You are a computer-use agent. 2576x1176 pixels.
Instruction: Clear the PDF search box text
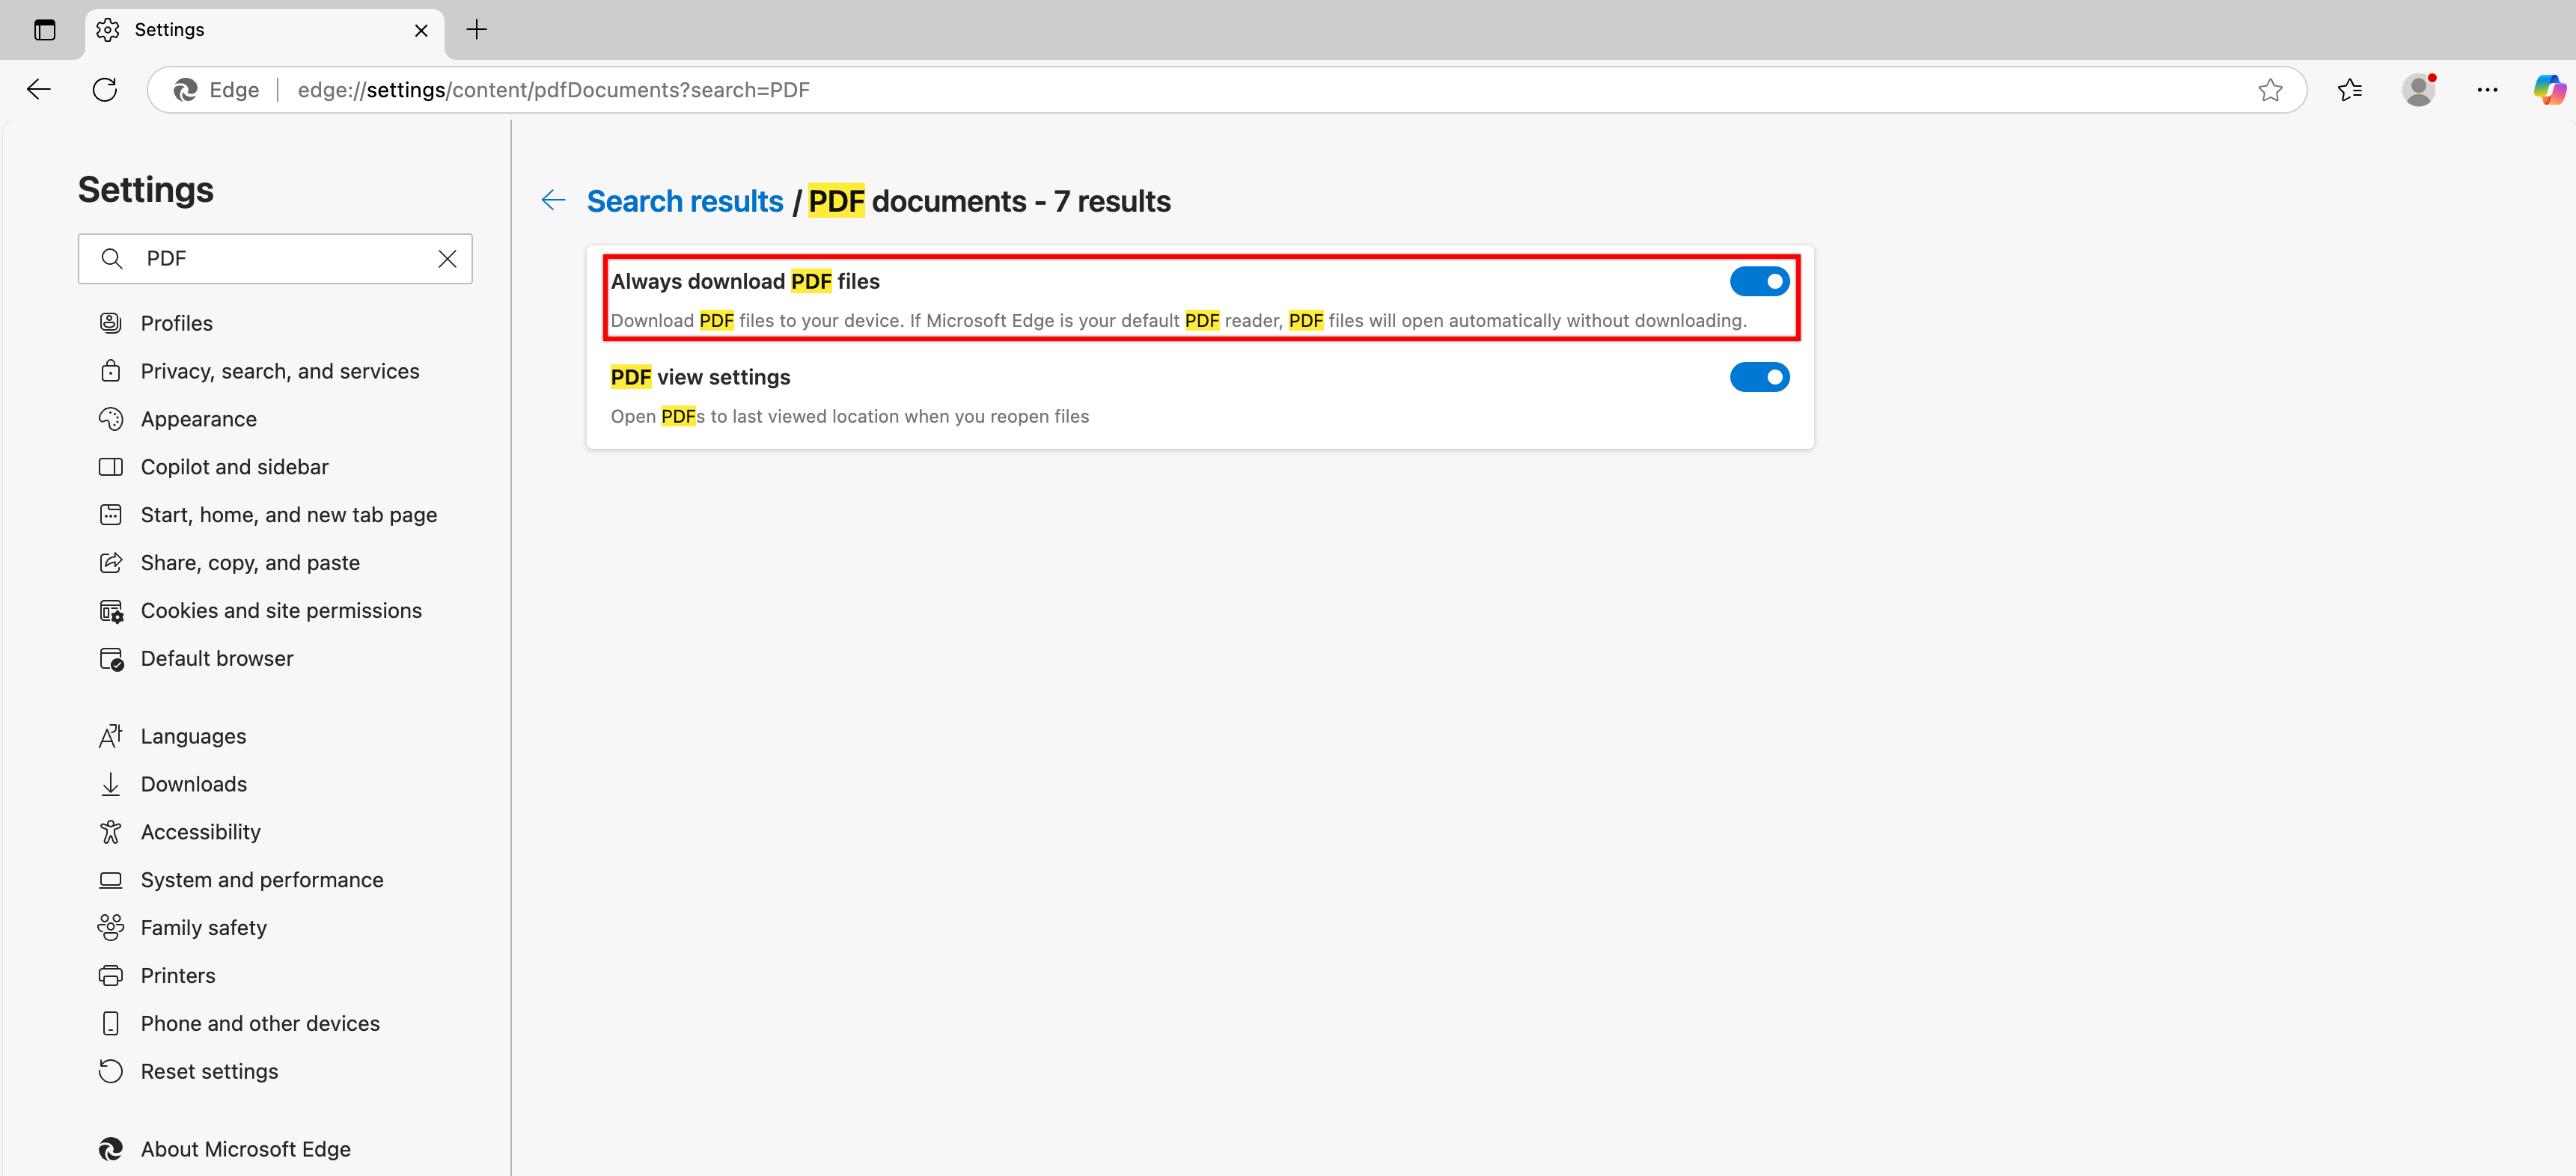[447, 259]
